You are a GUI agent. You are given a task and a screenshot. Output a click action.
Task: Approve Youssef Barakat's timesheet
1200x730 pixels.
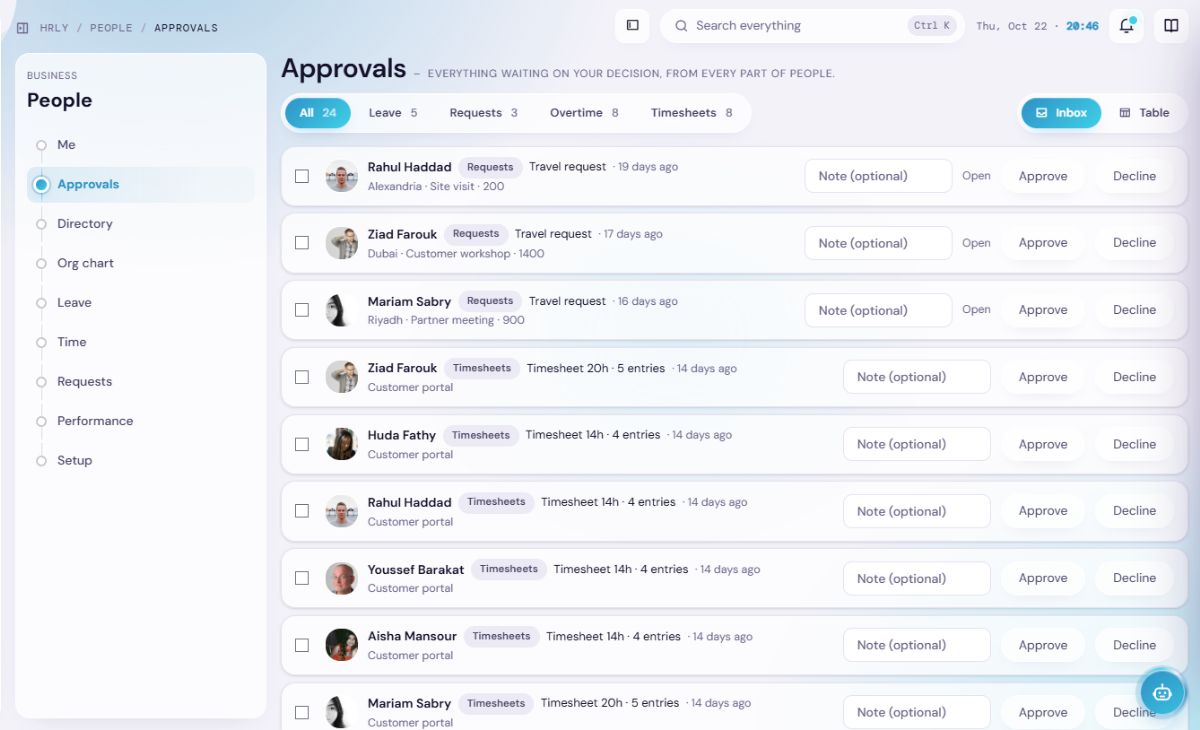click(1043, 578)
